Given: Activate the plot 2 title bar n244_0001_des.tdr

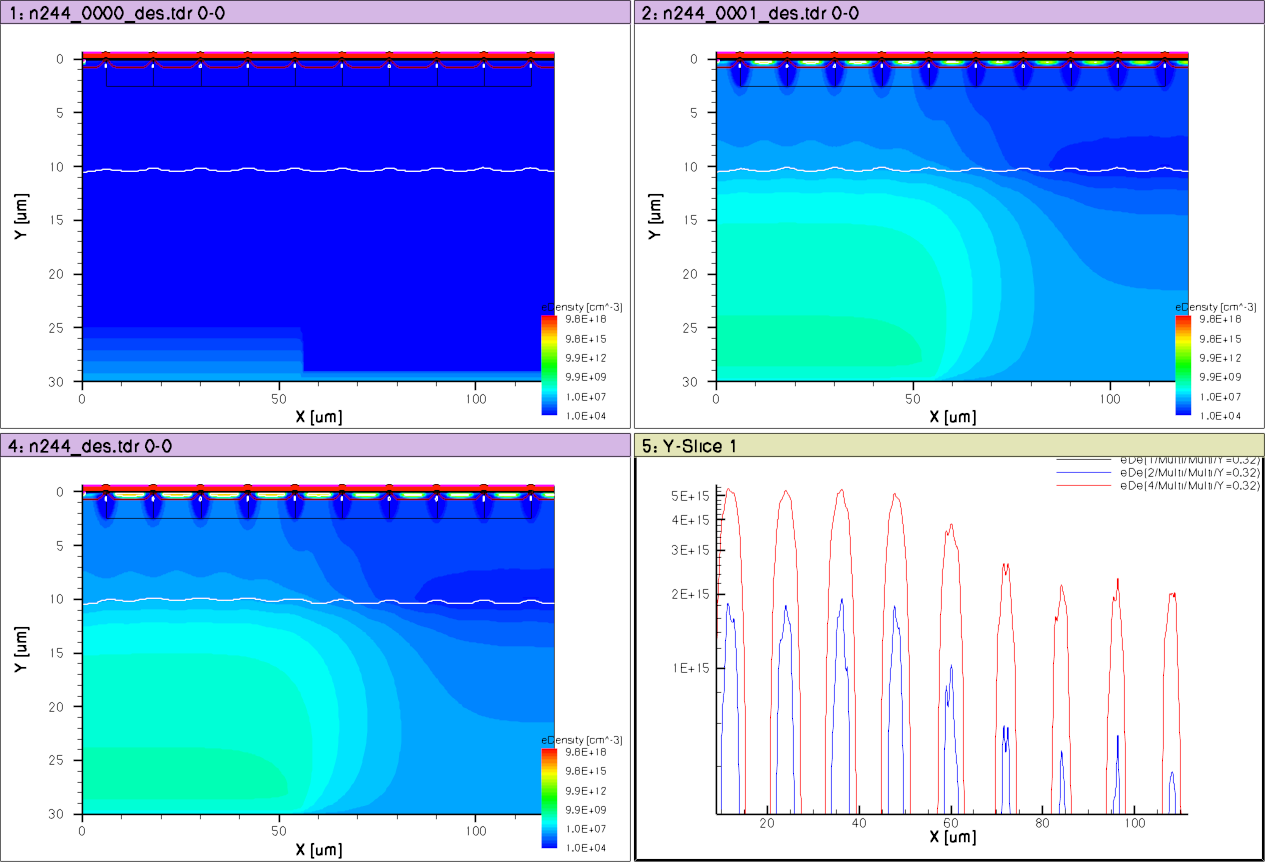Looking at the screenshot, I should 948,12.
